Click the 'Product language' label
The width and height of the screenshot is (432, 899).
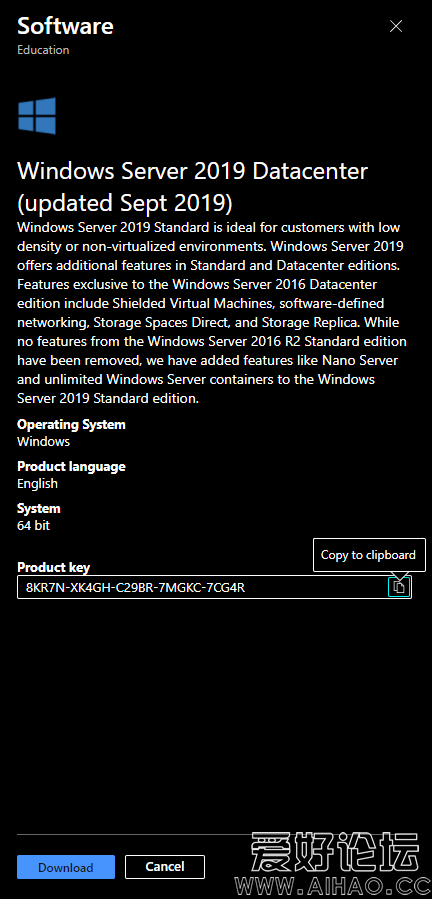(x=71, y=467)
